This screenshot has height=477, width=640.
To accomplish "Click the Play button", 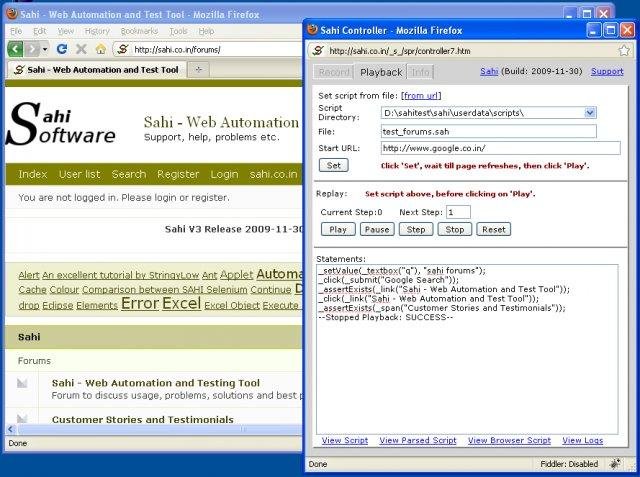I will [x=338, y=229].
